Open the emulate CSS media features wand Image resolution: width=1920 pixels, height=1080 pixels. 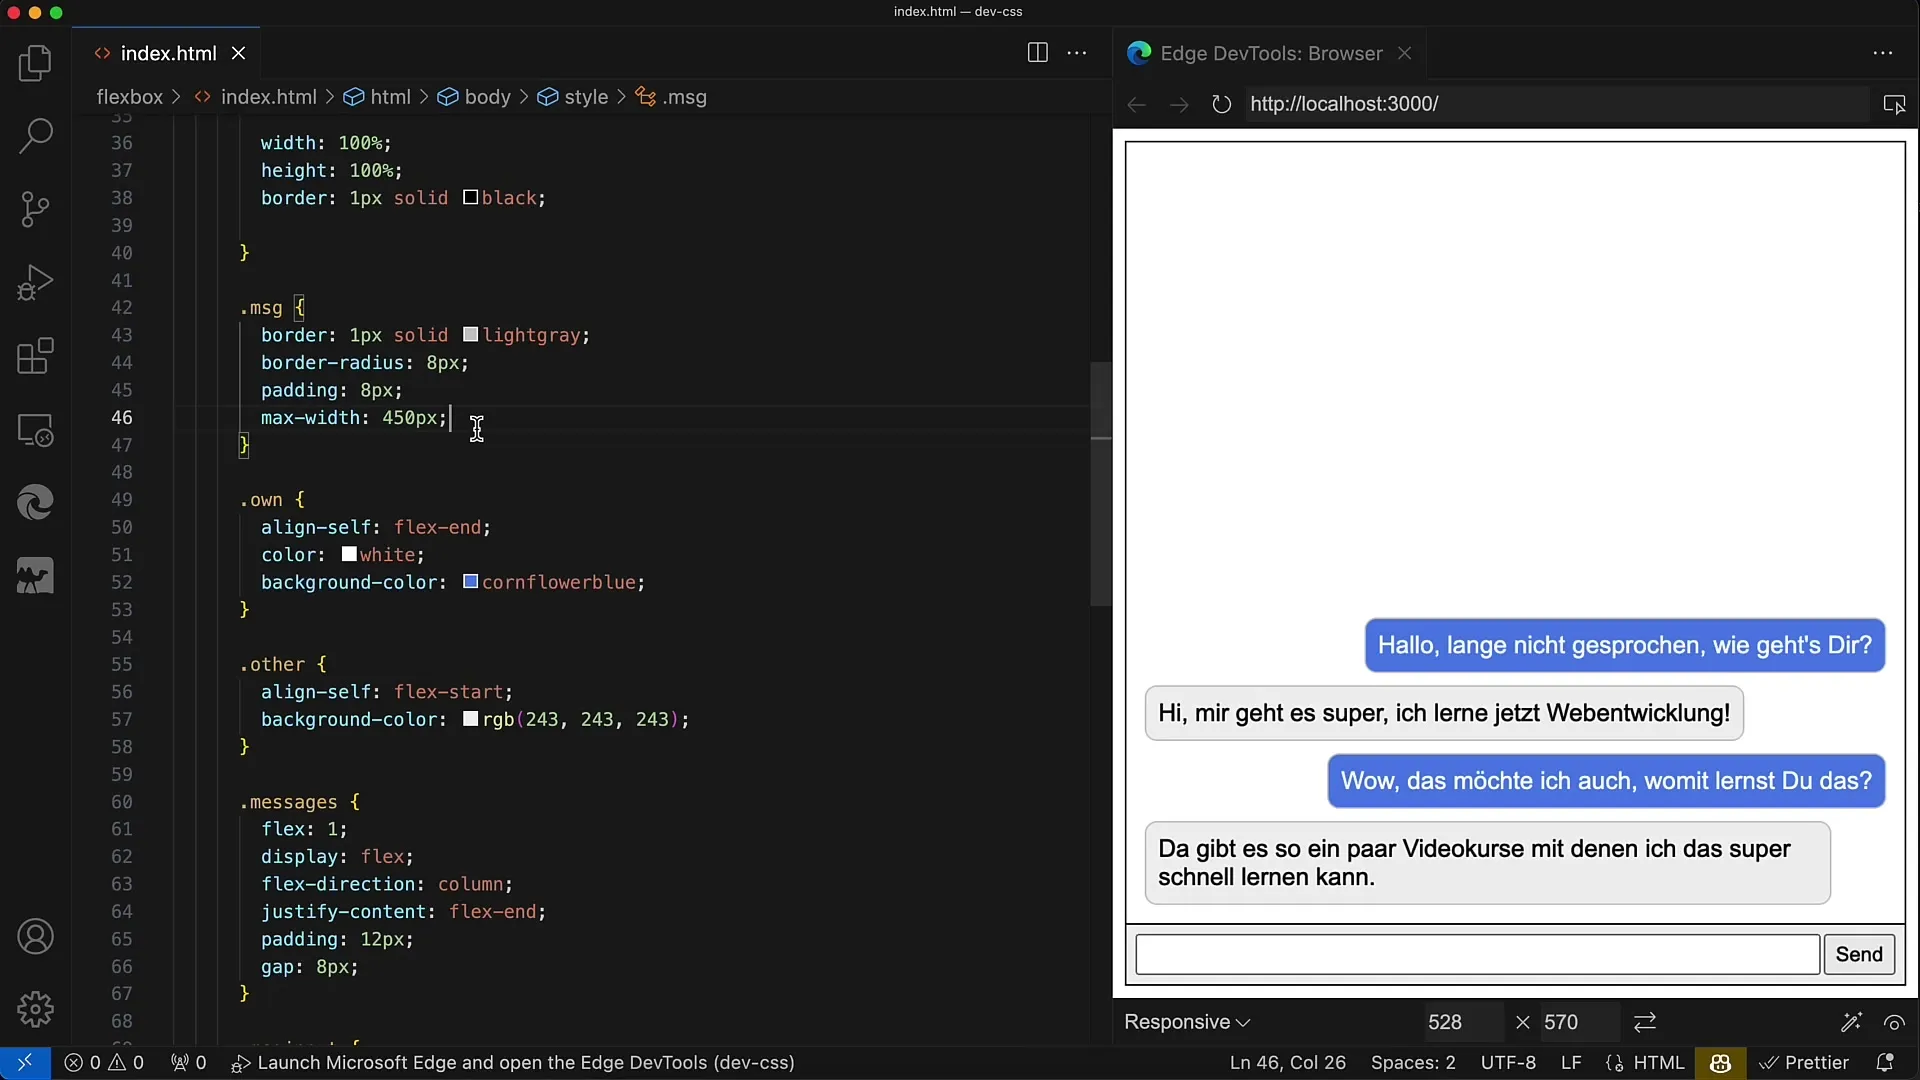[1851, 1022]
